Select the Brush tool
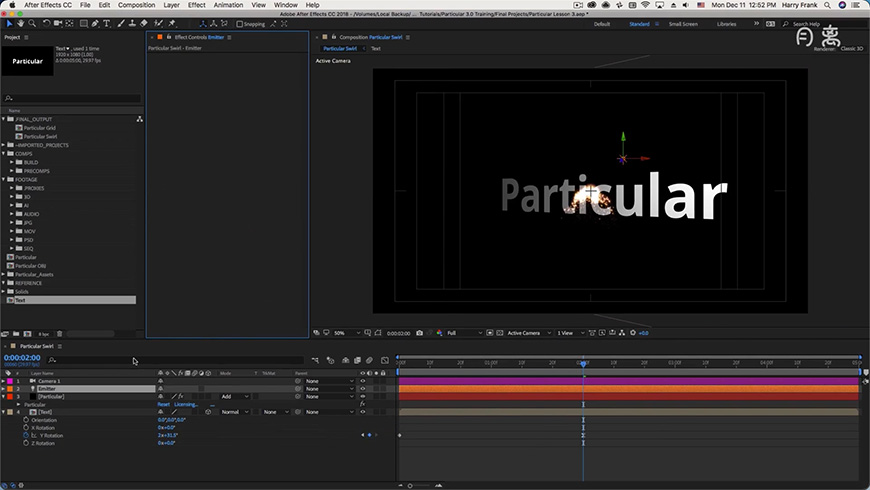 (x=121, y=24)
